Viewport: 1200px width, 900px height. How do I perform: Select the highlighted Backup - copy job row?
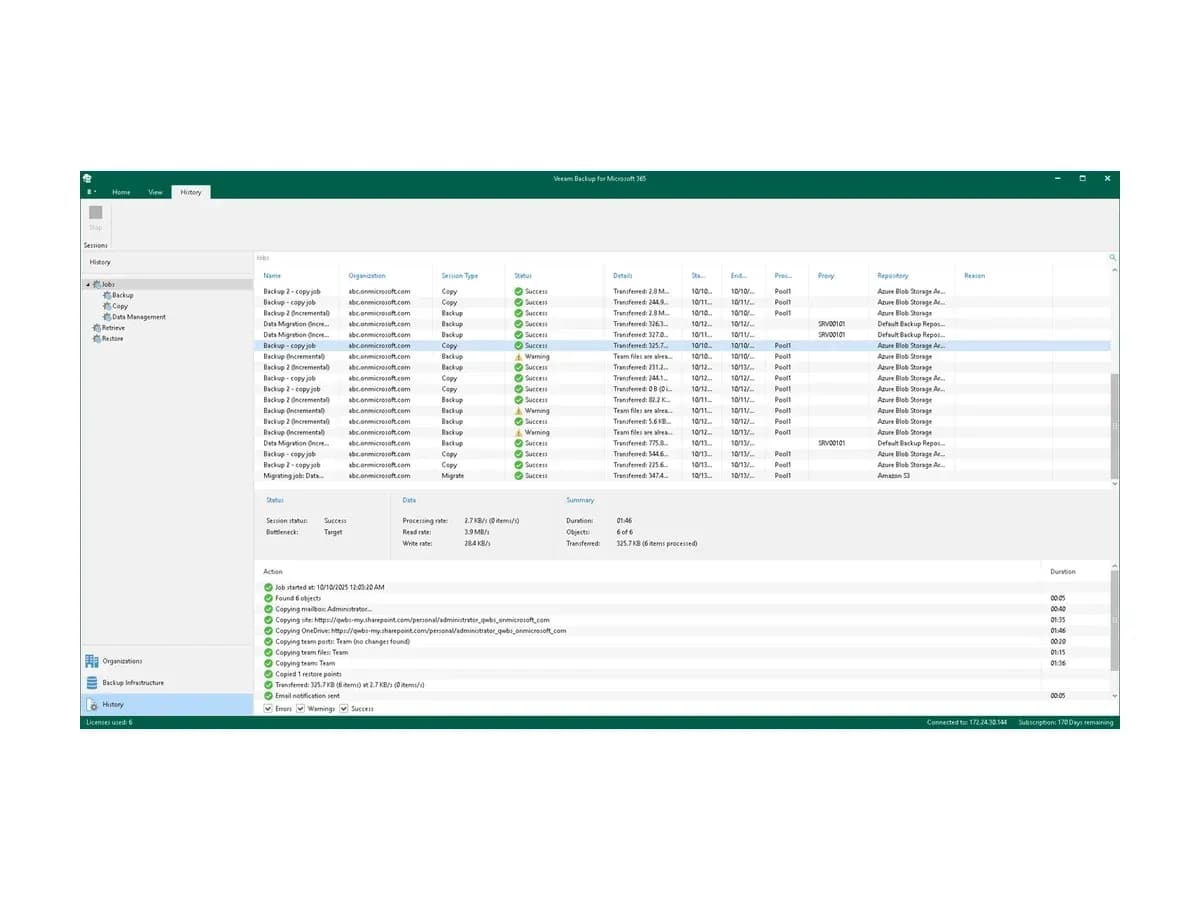pyautogui.click(x=683, y=345)
